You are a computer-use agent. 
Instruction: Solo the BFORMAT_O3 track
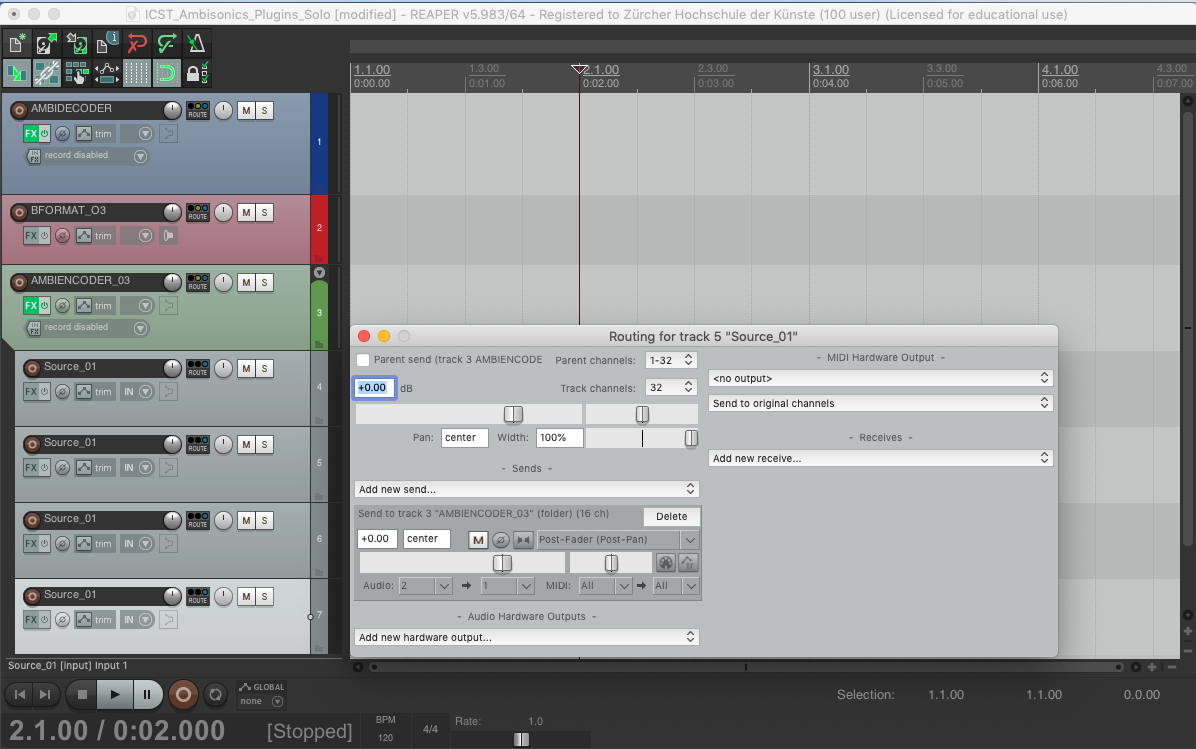click(264, 212)
